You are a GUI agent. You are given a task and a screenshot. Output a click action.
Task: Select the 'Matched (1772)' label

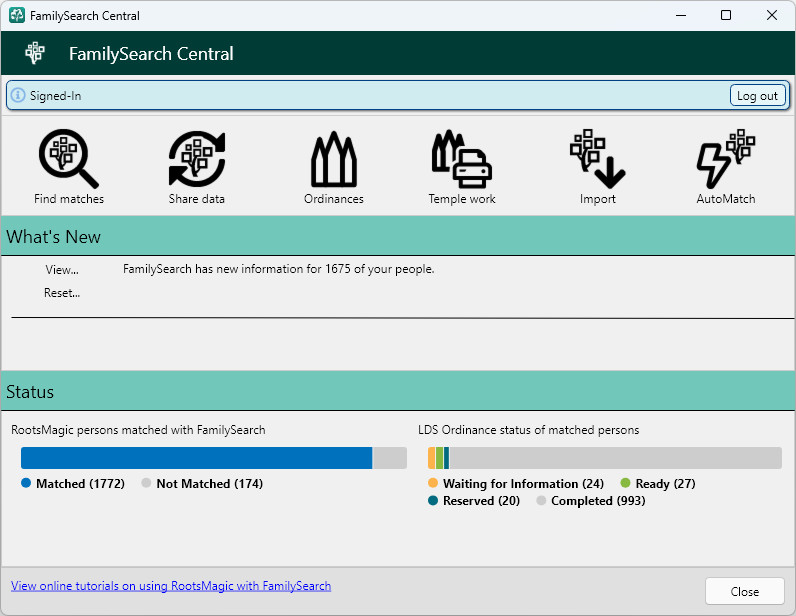pos(80,483)
